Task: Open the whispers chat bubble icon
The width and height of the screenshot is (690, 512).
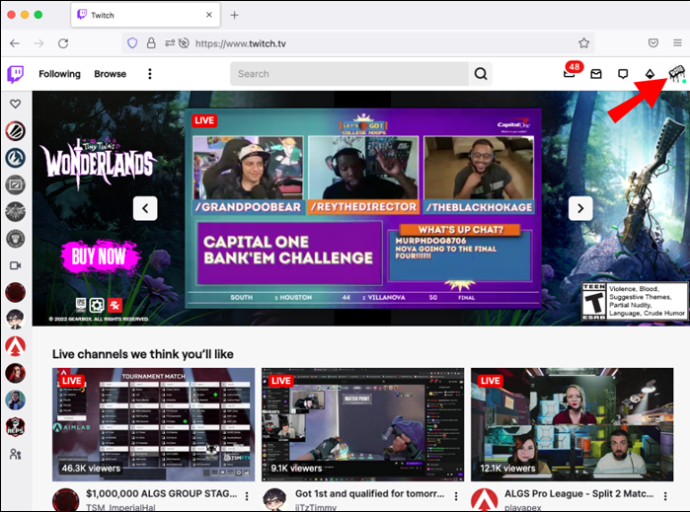Action: pyautogui.click(x=623, y=74)
